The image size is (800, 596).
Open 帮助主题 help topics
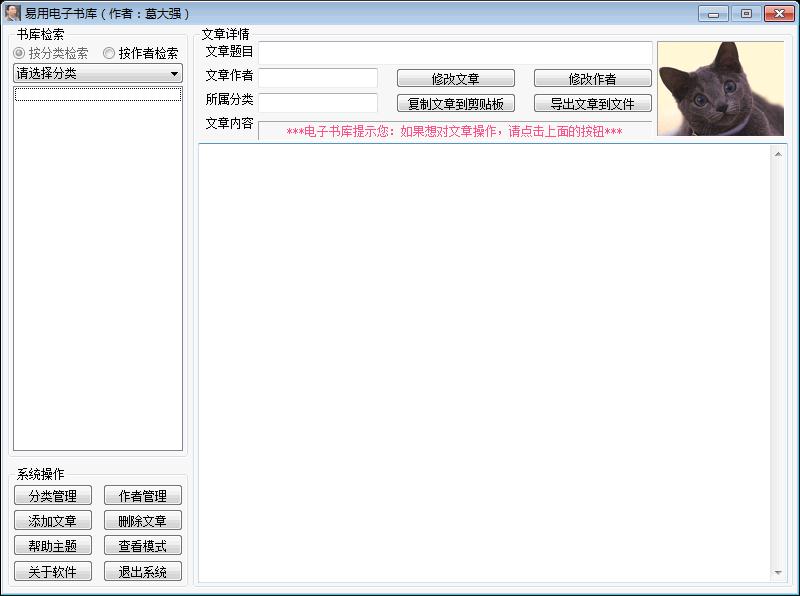point(53,545)
